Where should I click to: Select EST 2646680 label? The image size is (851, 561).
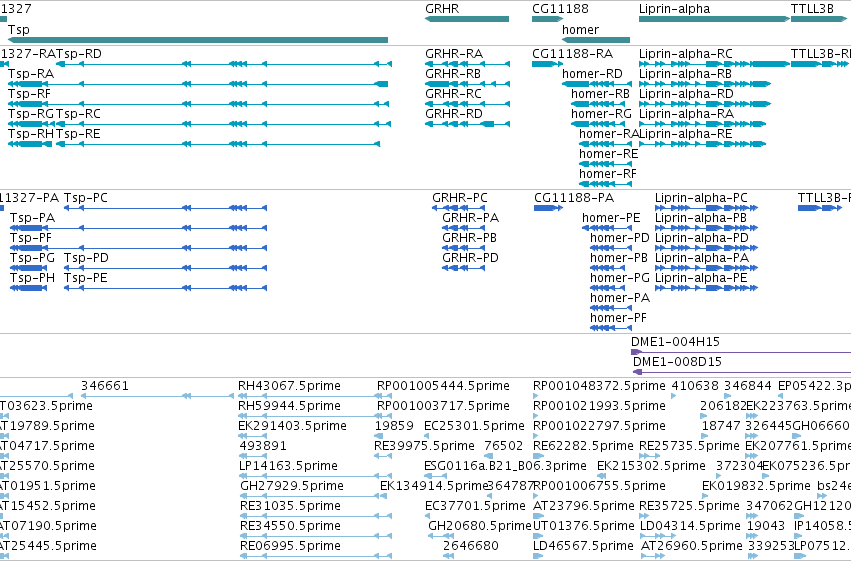[471, 547]
